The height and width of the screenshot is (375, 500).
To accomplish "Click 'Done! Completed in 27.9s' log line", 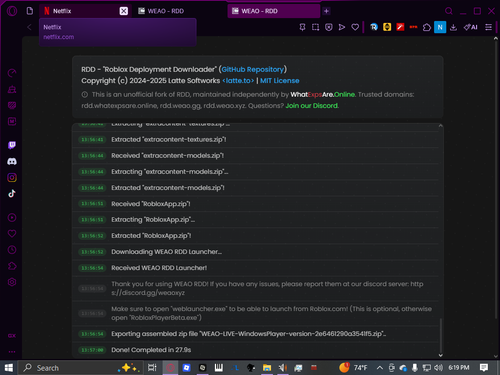I will point(256,350).
